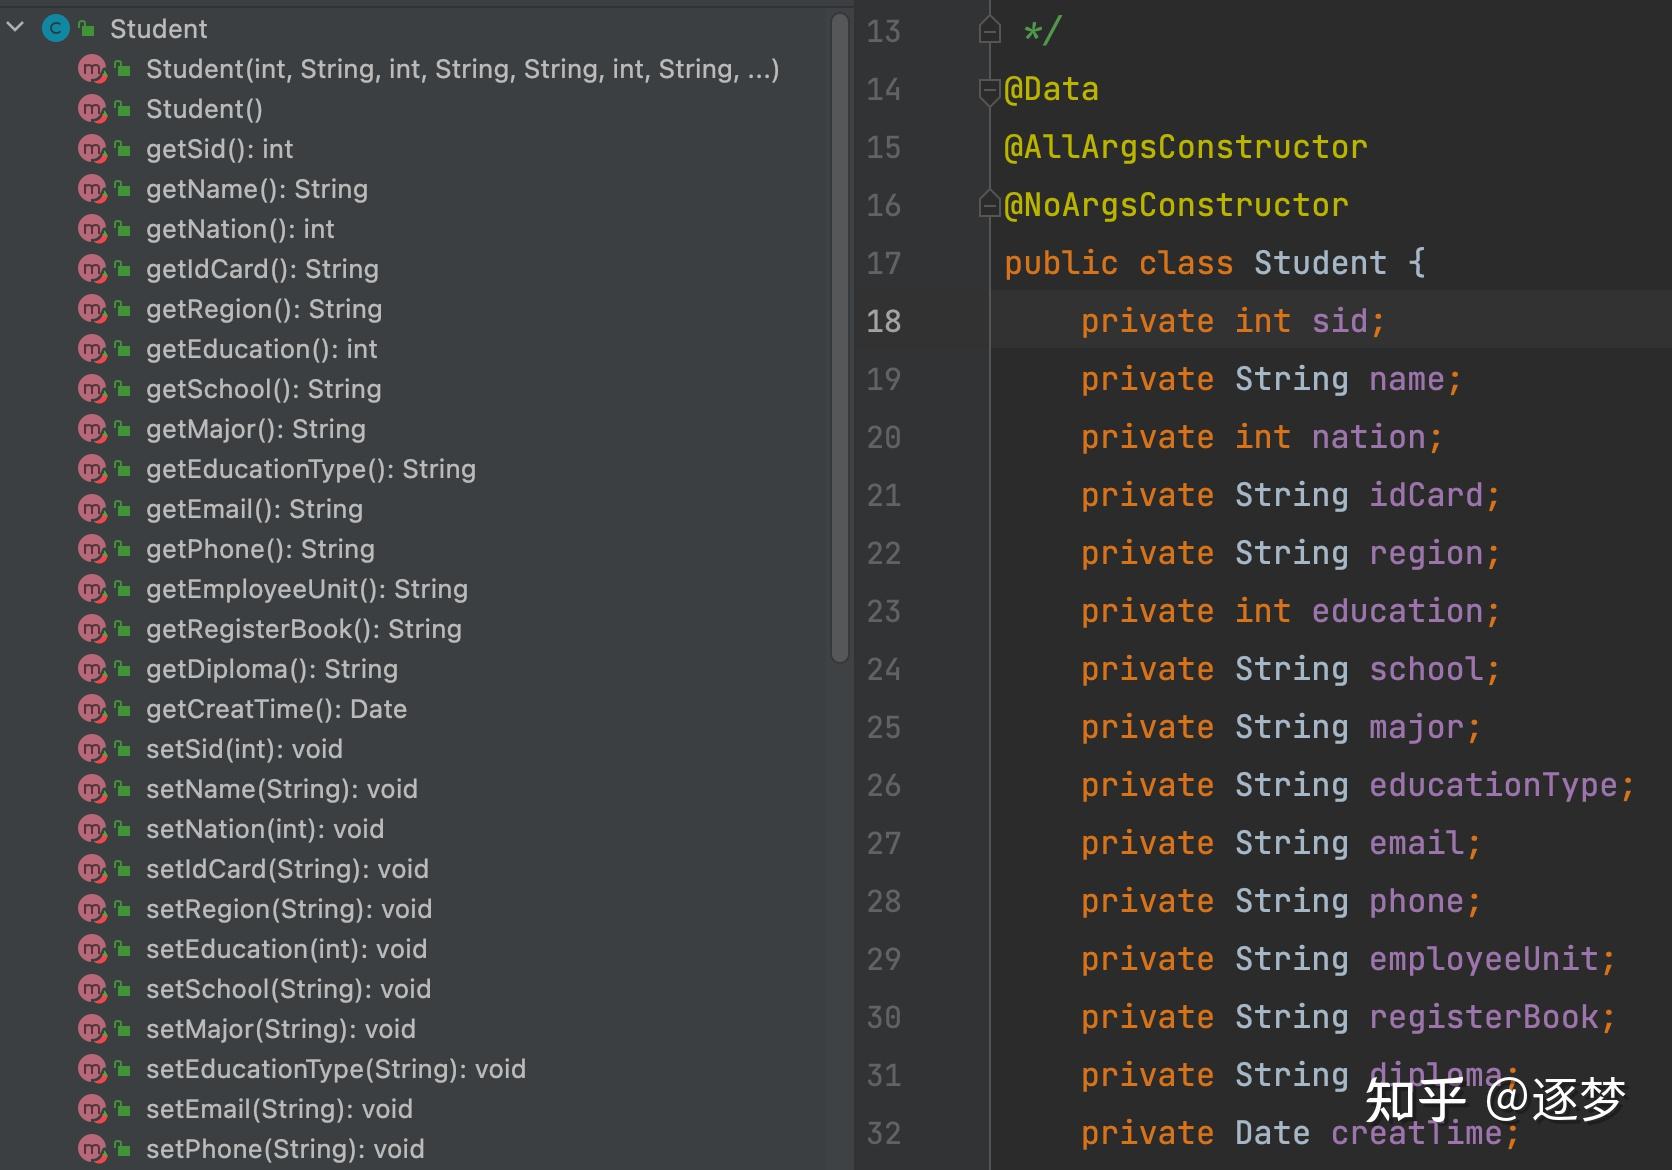Click the comment fold end marker on line 13
The height and width of the screenshot is (1170, 1672).
coord(989,32)
